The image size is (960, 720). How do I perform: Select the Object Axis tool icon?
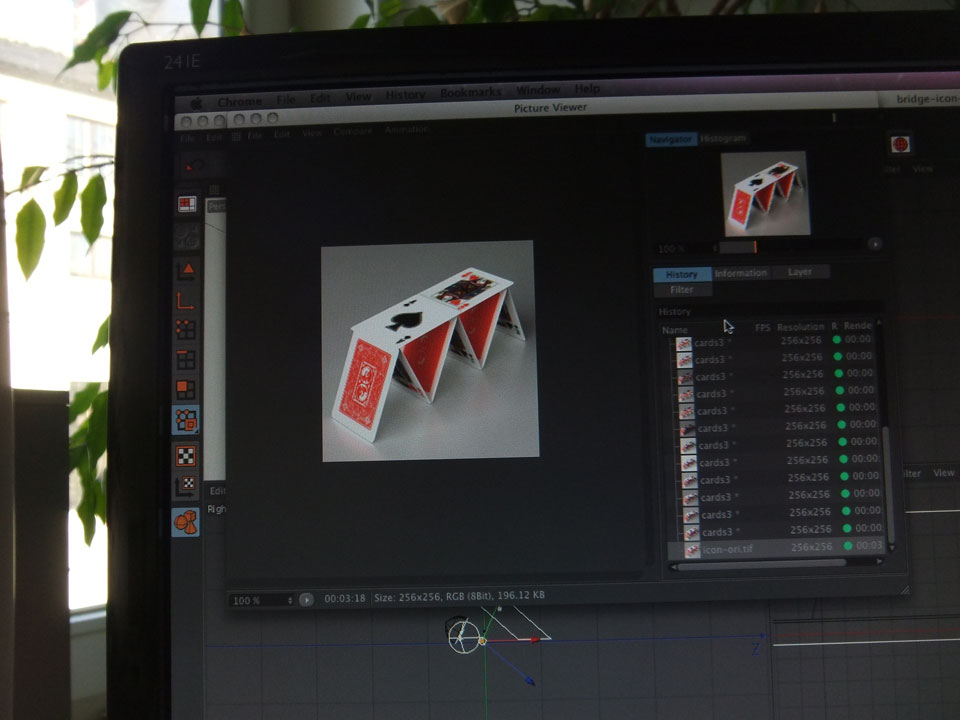tap(186, 299)
